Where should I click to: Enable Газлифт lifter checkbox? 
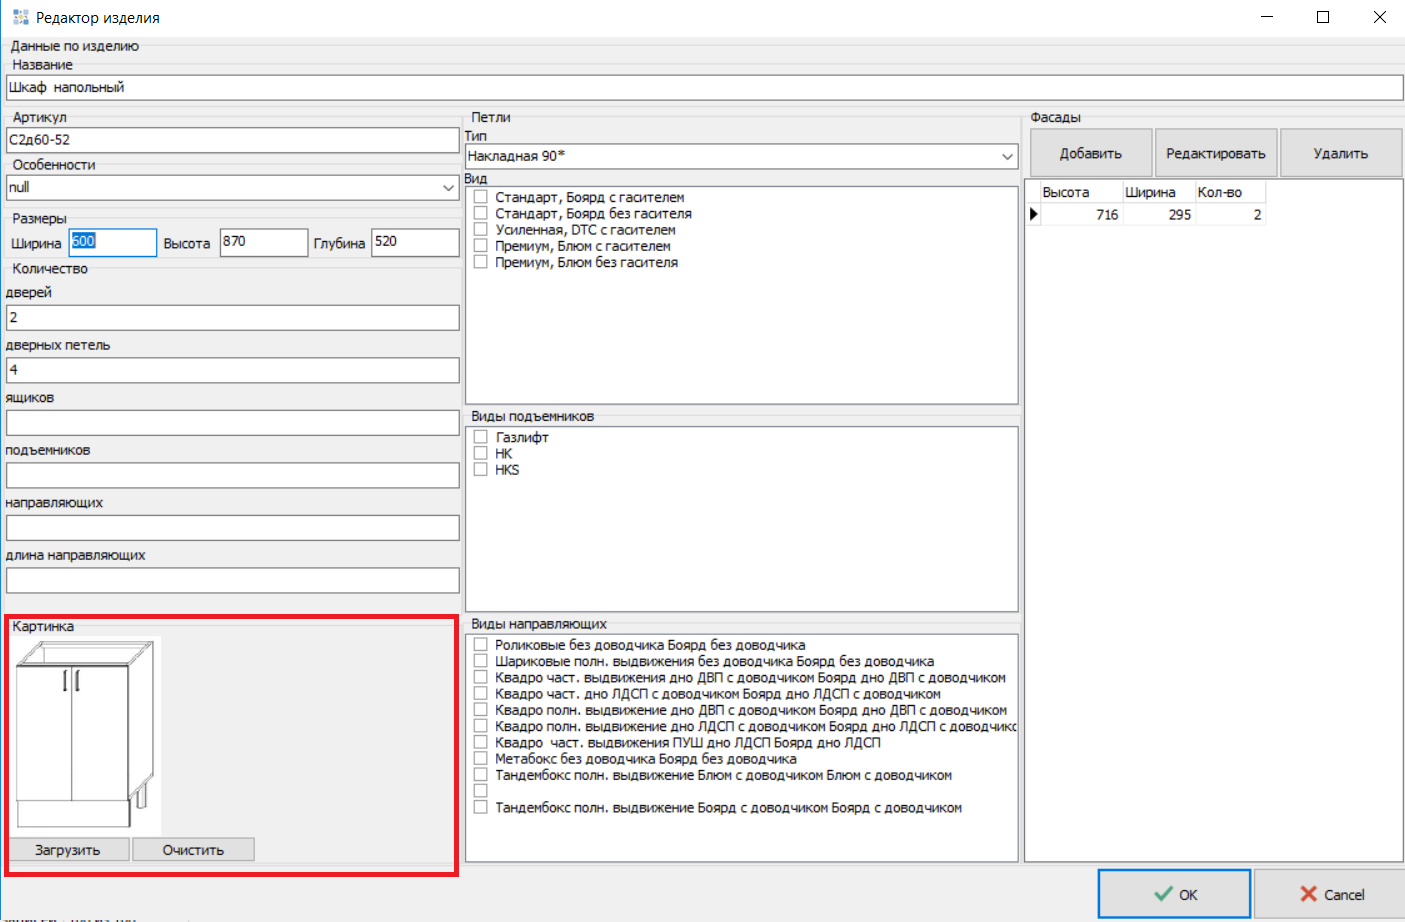481,437
